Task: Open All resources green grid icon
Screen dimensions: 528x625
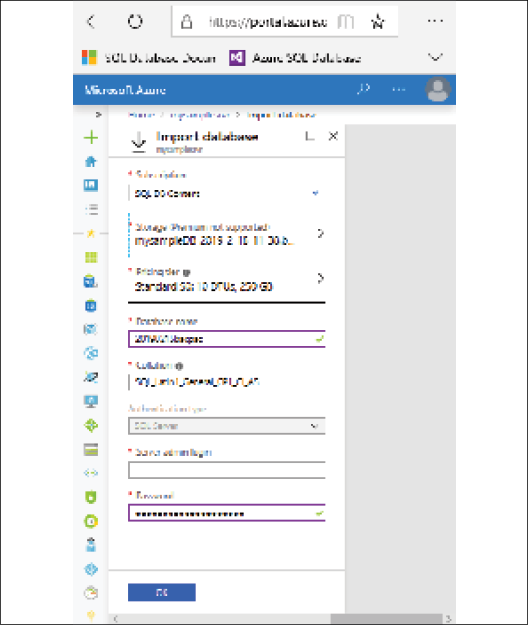Action: [x=91, y=257]
